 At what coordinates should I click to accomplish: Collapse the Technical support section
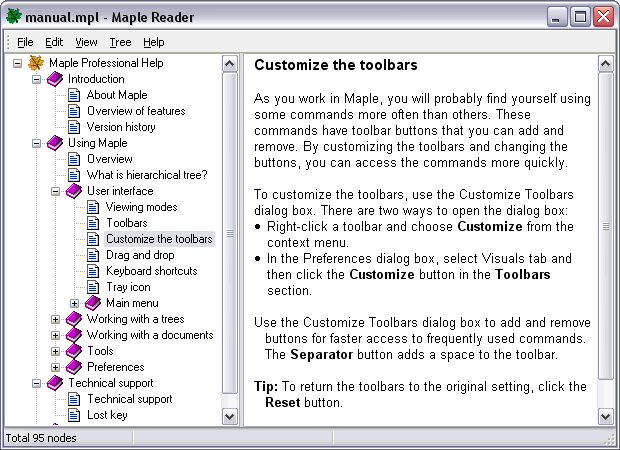[36, 383]
